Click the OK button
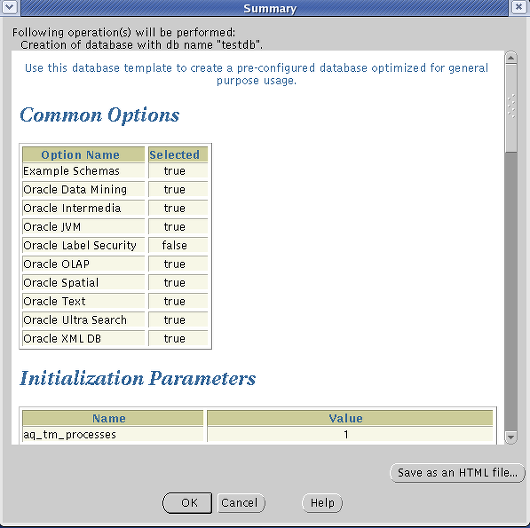 coord(187,503)
